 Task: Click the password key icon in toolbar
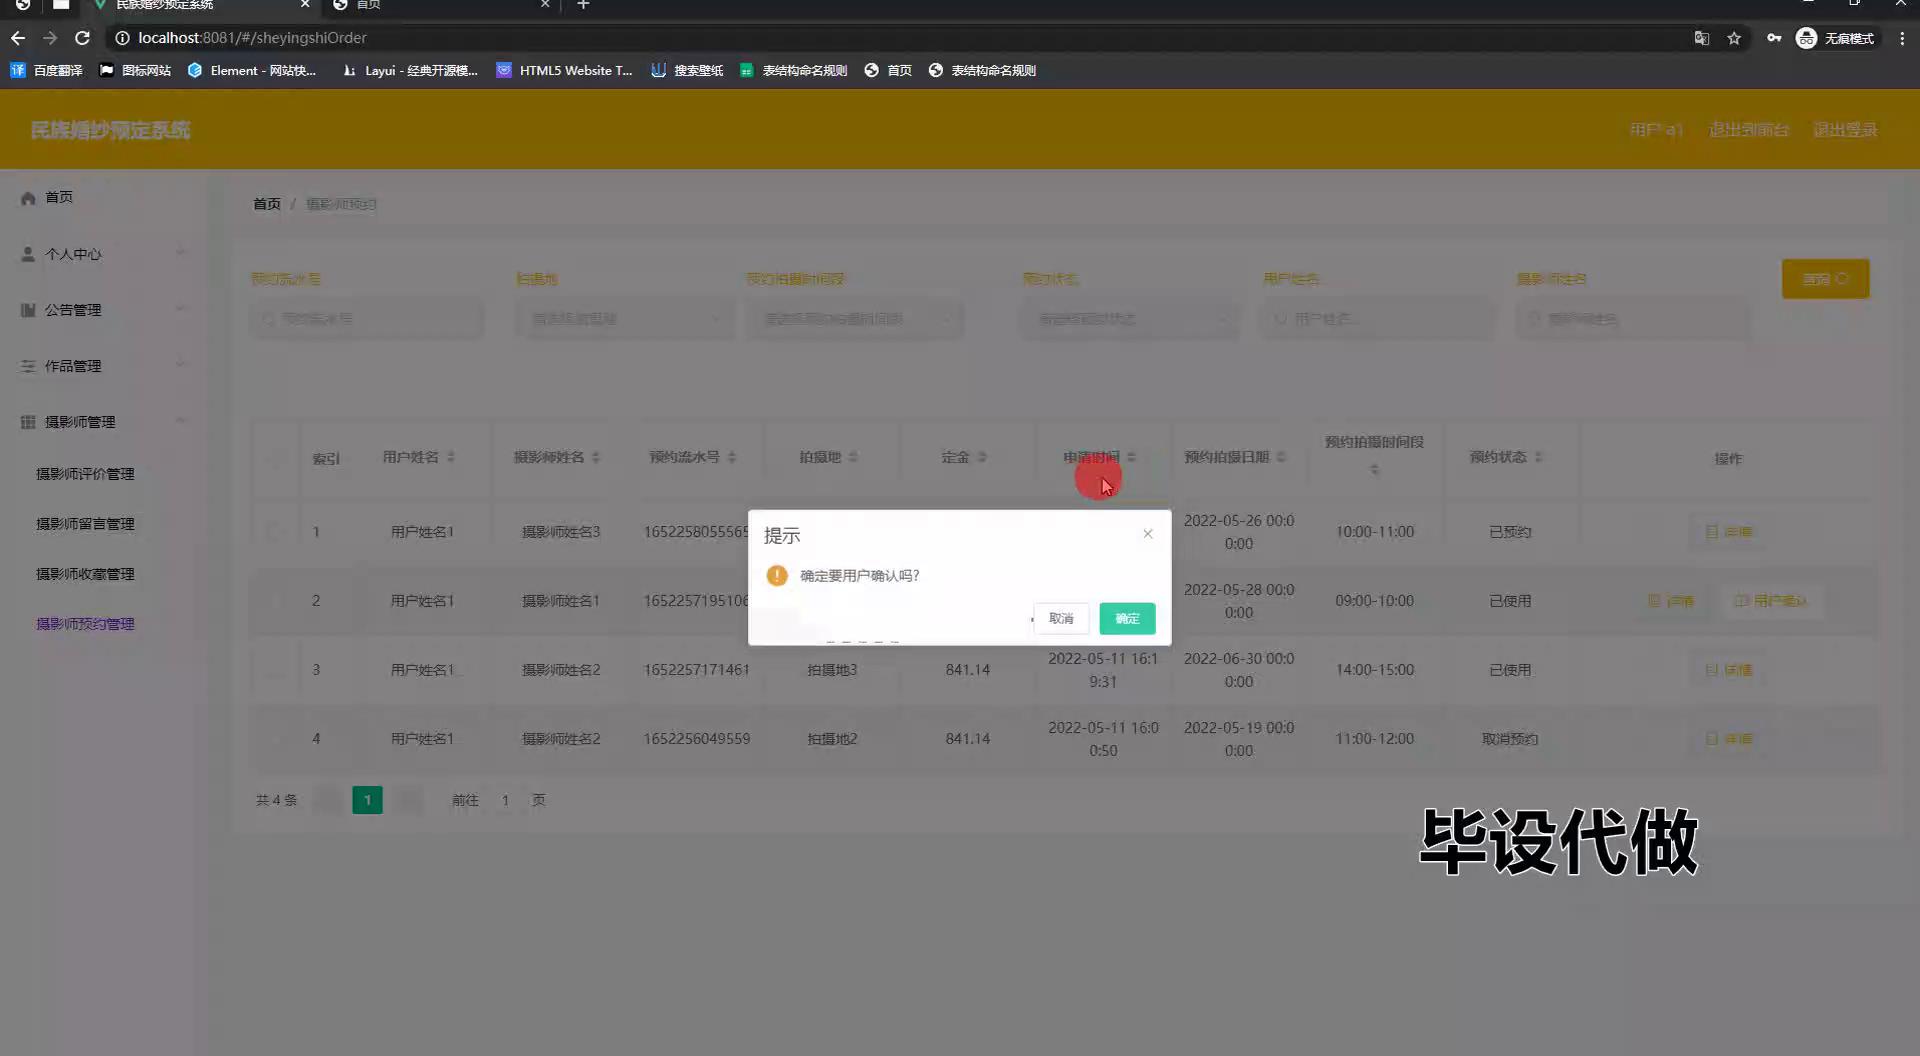click(1773, 38)
